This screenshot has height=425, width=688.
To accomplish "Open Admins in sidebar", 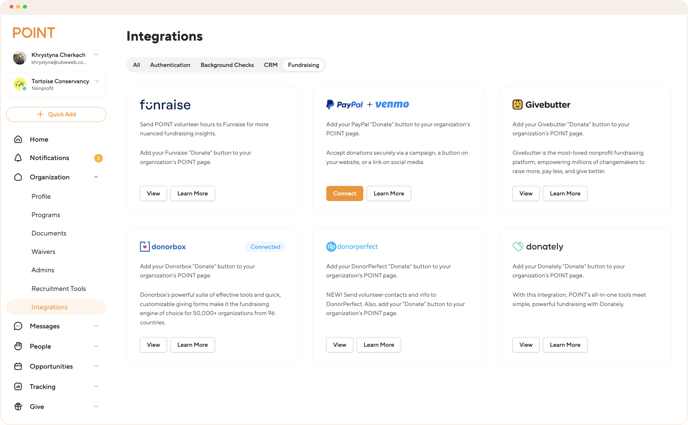I will click(x=43, y=270).
